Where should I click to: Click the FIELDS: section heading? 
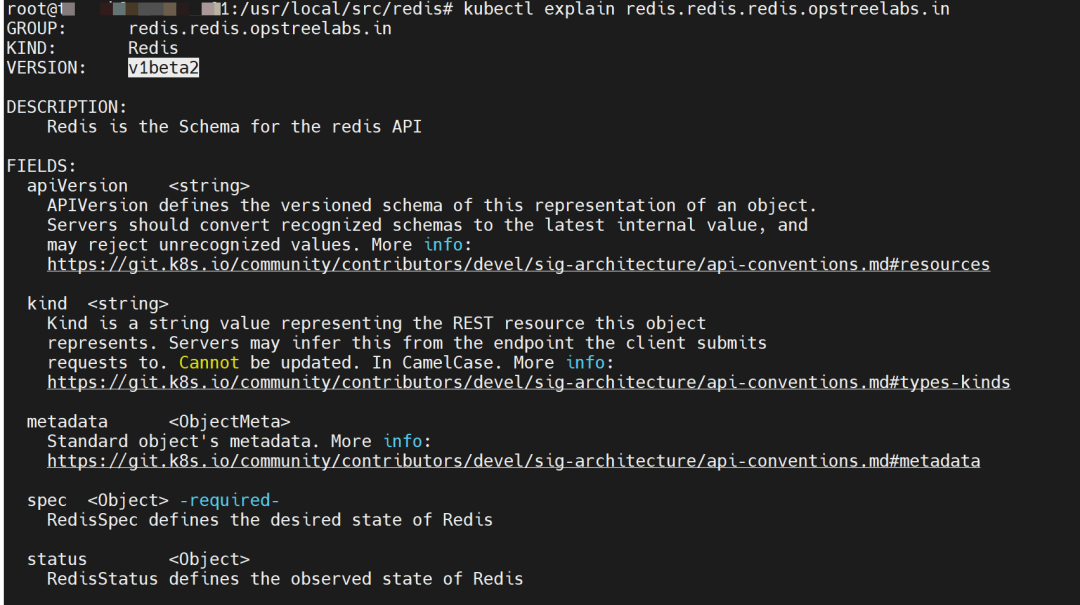pyautogui.click(x=41, y=166)
